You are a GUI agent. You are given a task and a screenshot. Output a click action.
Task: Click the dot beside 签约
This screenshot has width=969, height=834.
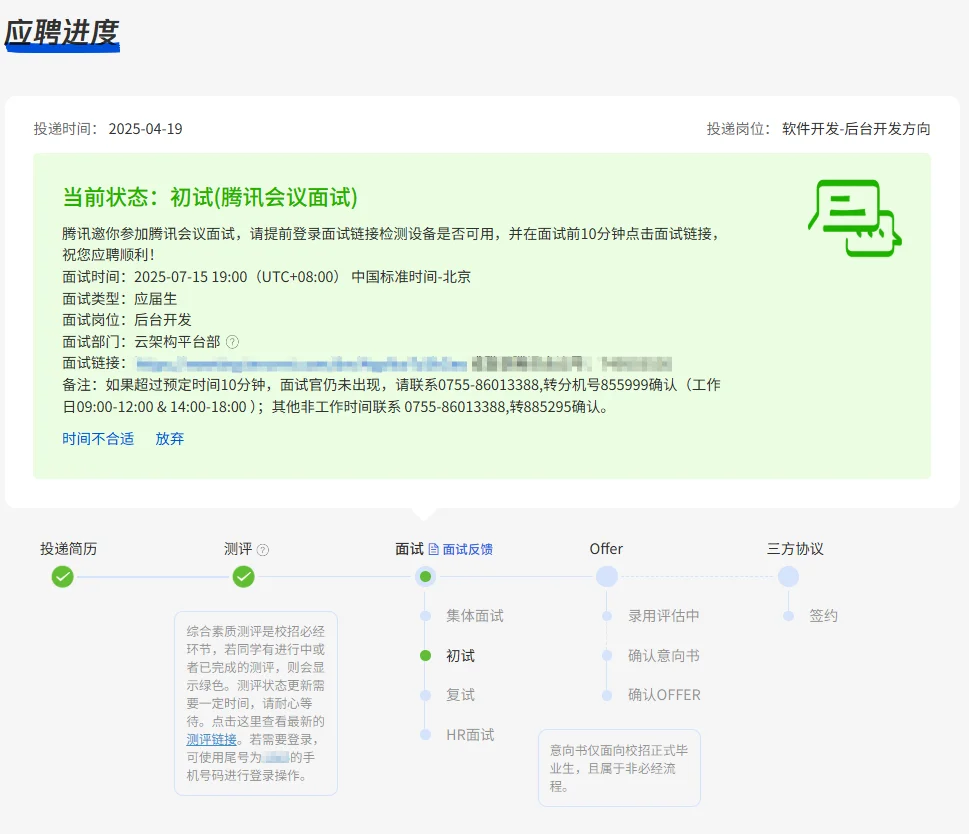tap(788, 616)
